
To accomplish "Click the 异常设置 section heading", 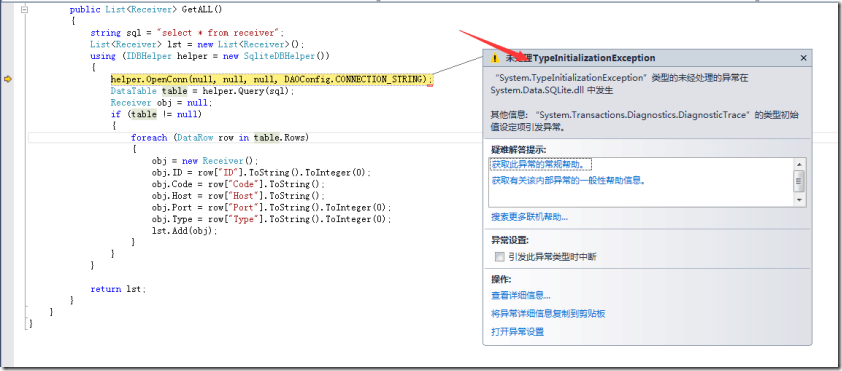I will coord(510,241).
